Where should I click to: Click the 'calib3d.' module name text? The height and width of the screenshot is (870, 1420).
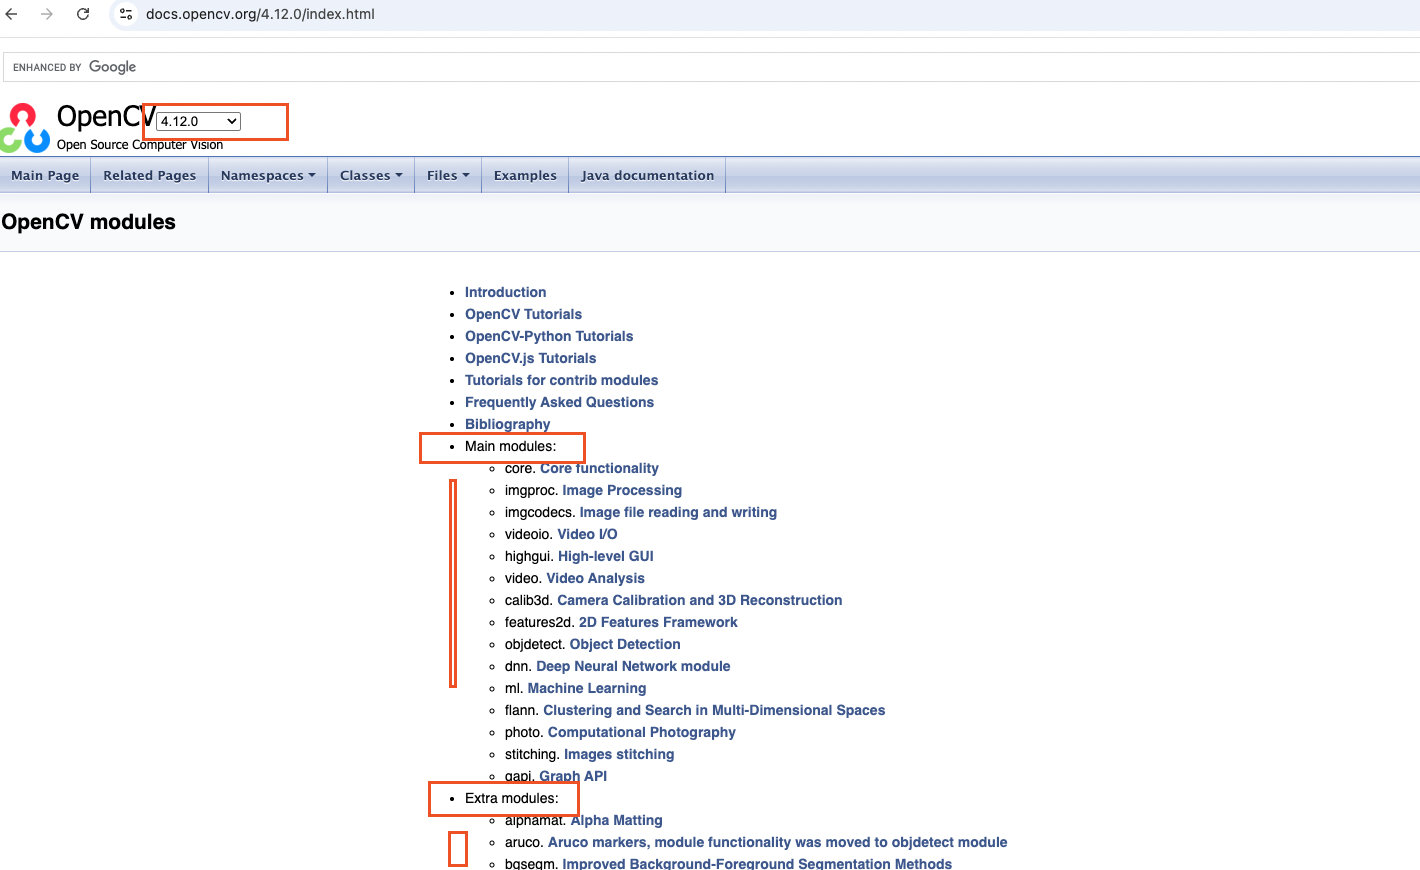click(x=529, y=600)
